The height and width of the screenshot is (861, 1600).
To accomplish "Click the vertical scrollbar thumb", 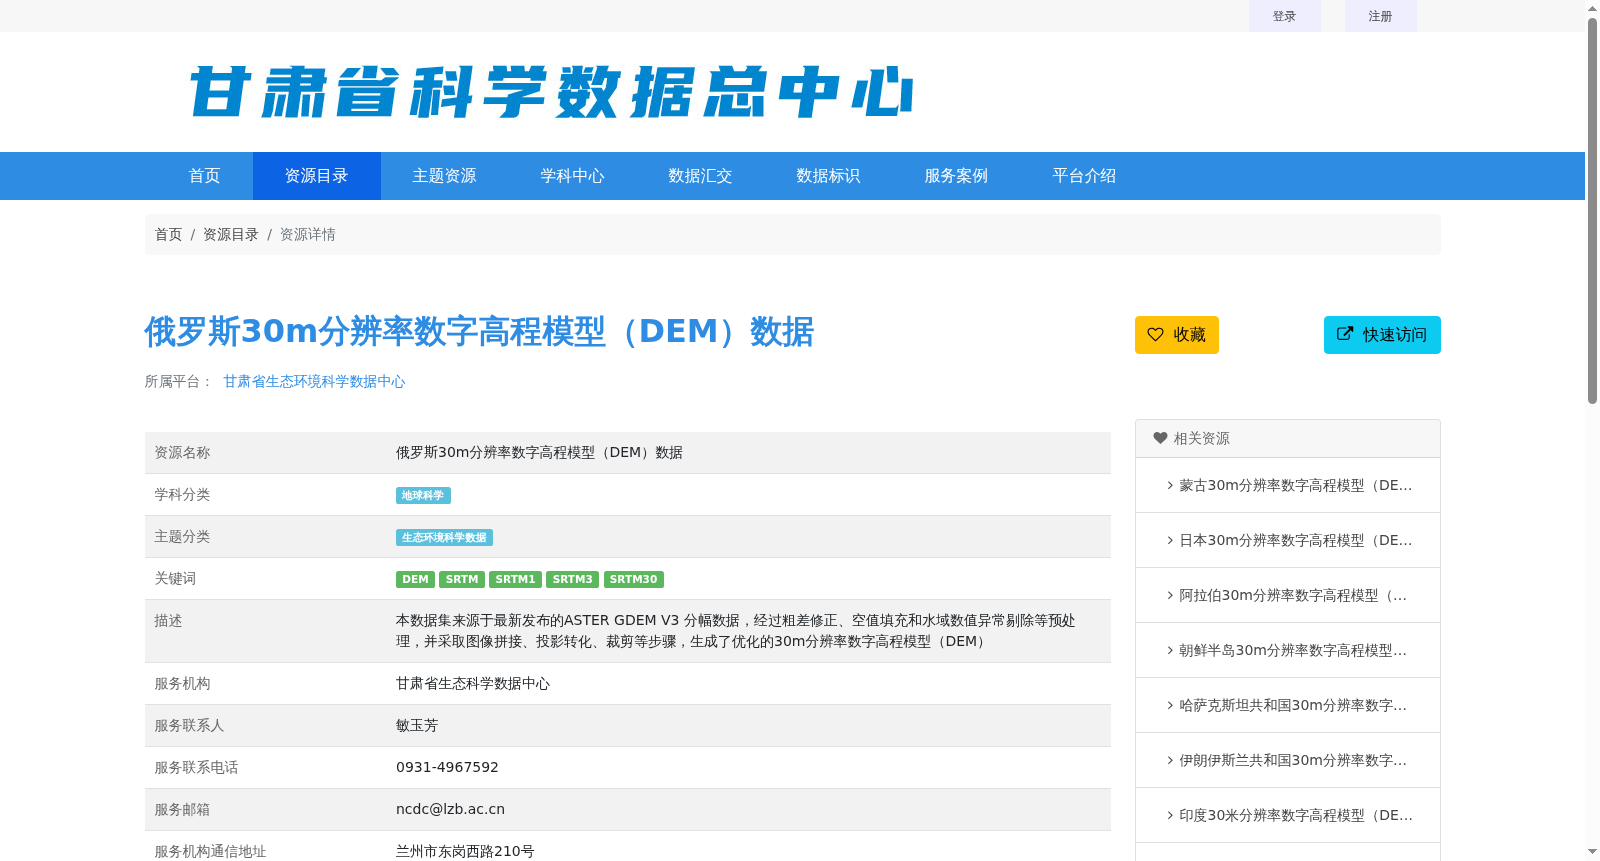I will 1592,210.
